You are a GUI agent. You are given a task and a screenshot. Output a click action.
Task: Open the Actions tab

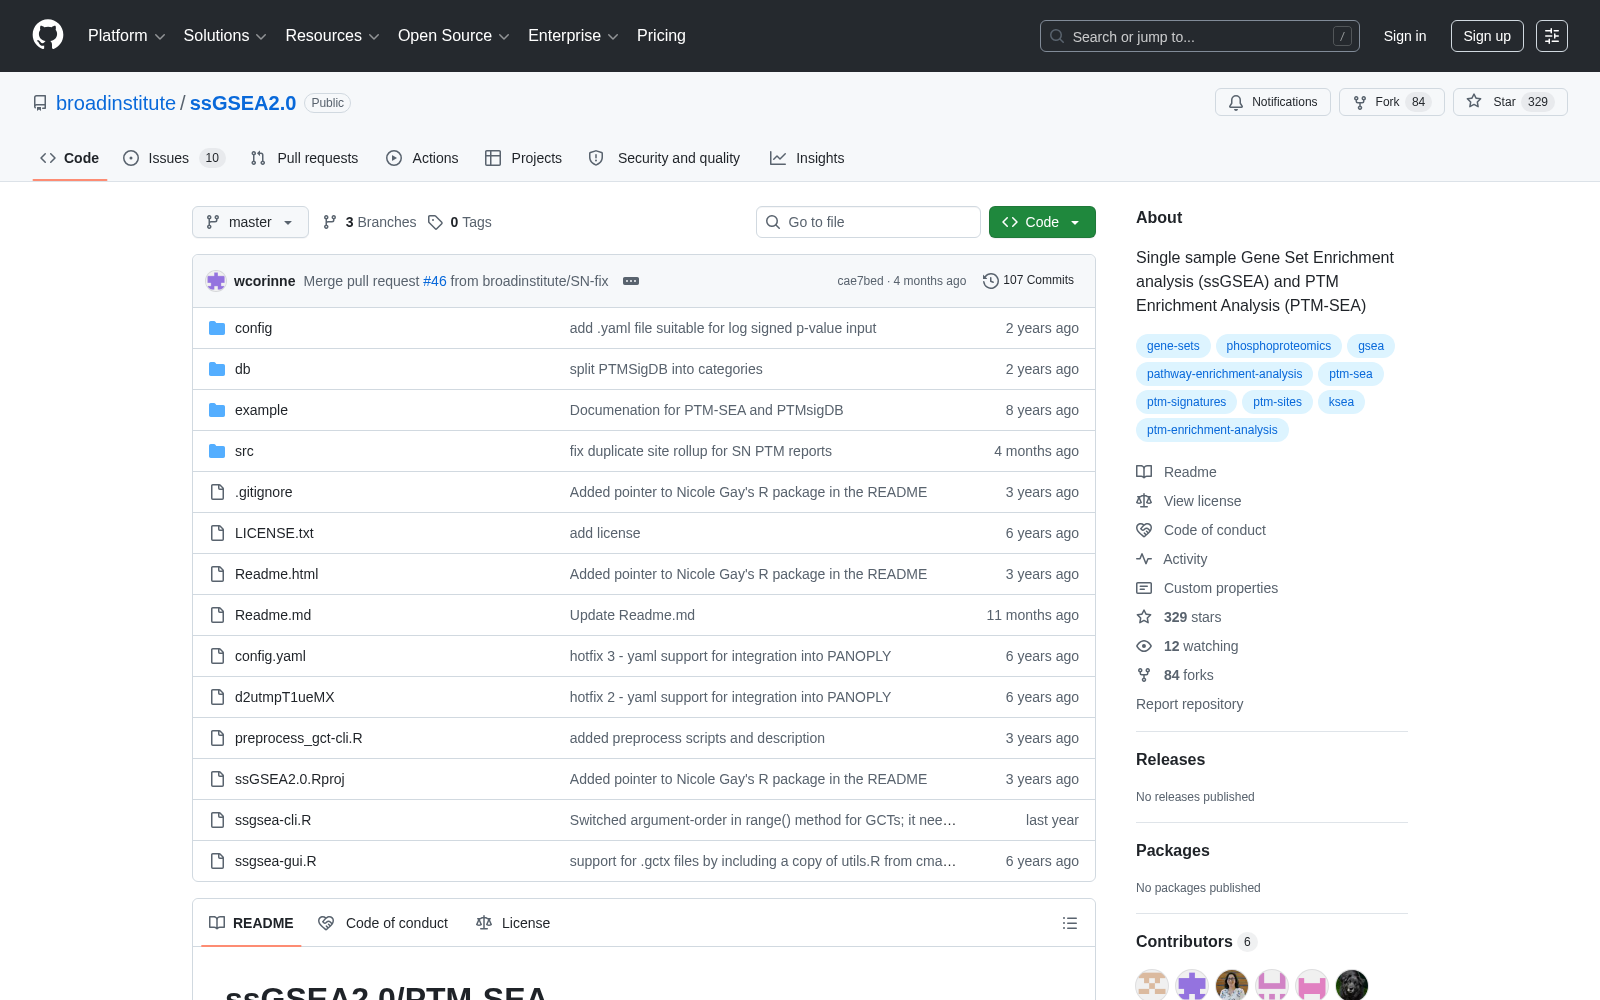[422, 158]
